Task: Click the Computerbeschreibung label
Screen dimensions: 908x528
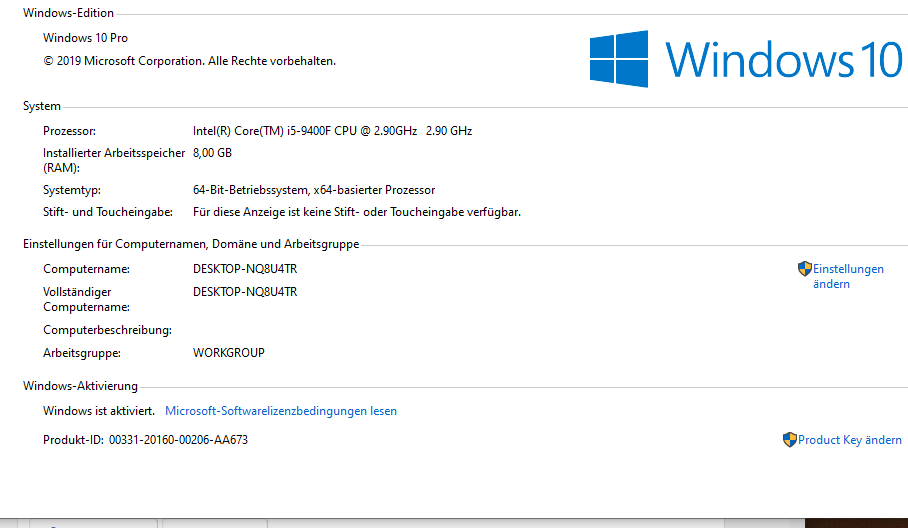Action: [x=107, y=330]
